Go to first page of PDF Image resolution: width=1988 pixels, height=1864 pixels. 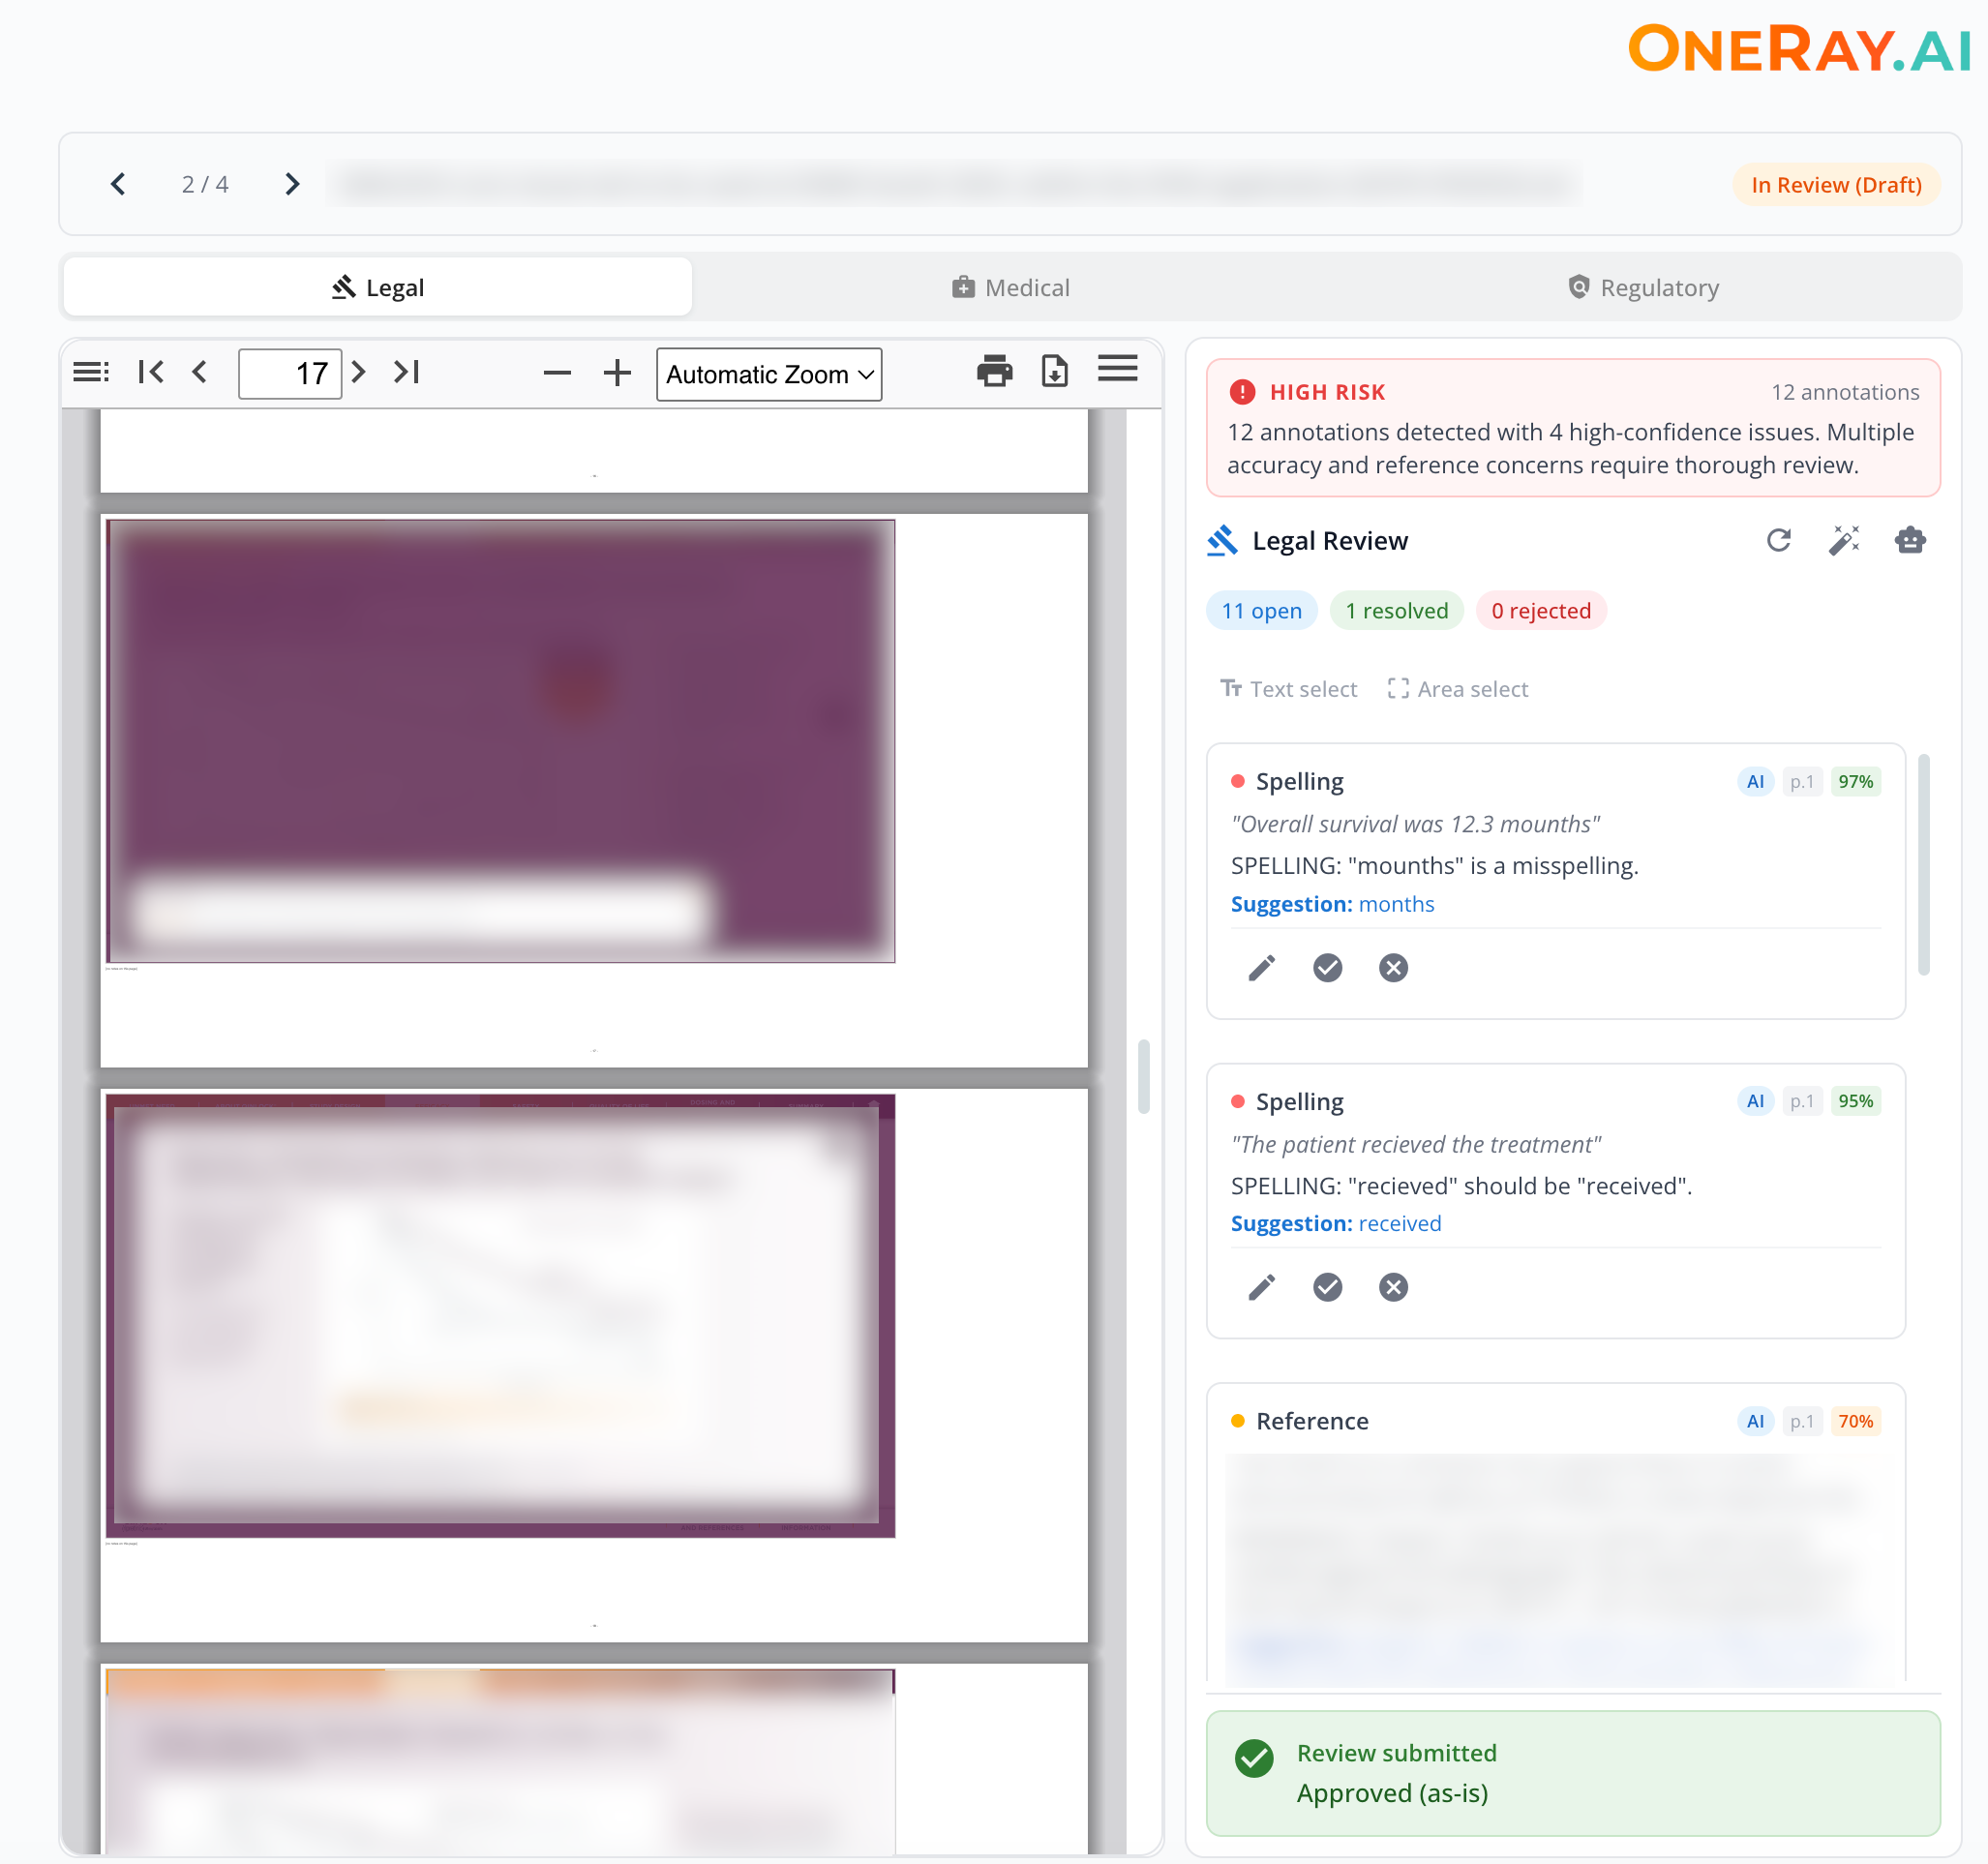151,373
